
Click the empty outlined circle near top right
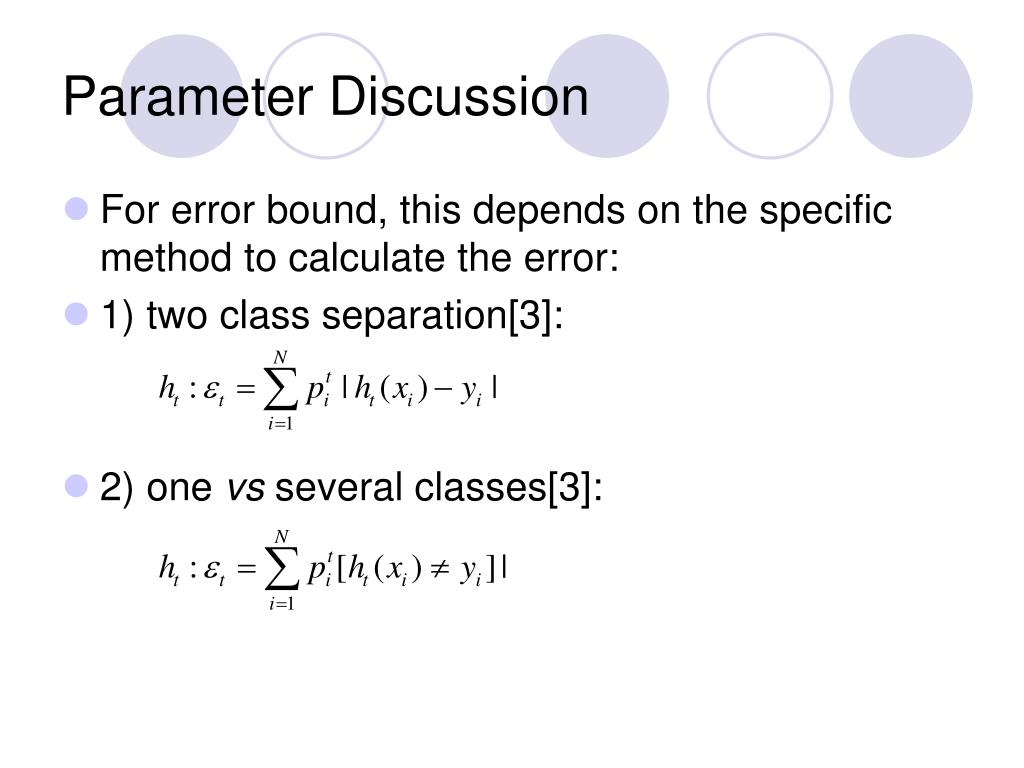click(770, 96)
